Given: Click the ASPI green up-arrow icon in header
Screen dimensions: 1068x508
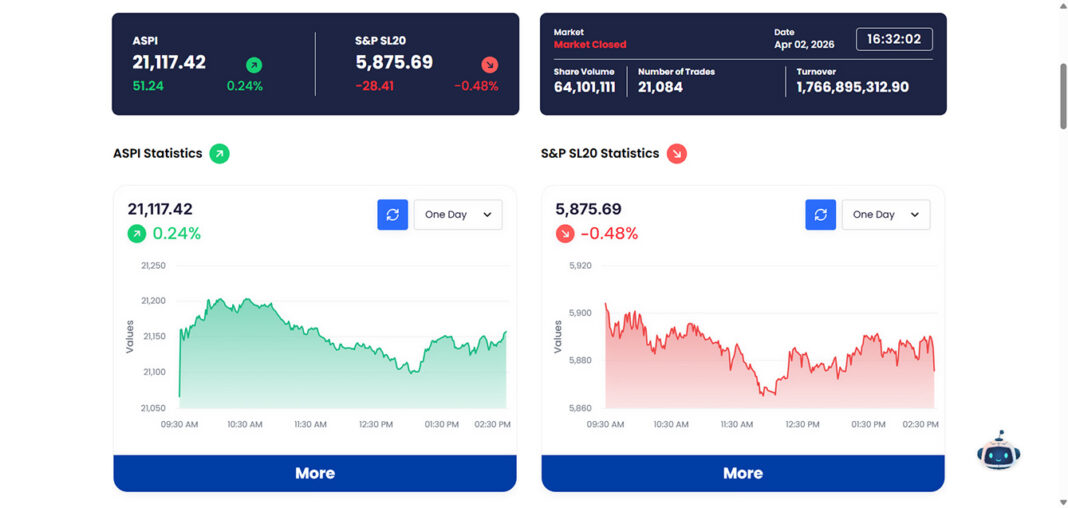Looking at the screenshot, I should [x=254, y=65].
